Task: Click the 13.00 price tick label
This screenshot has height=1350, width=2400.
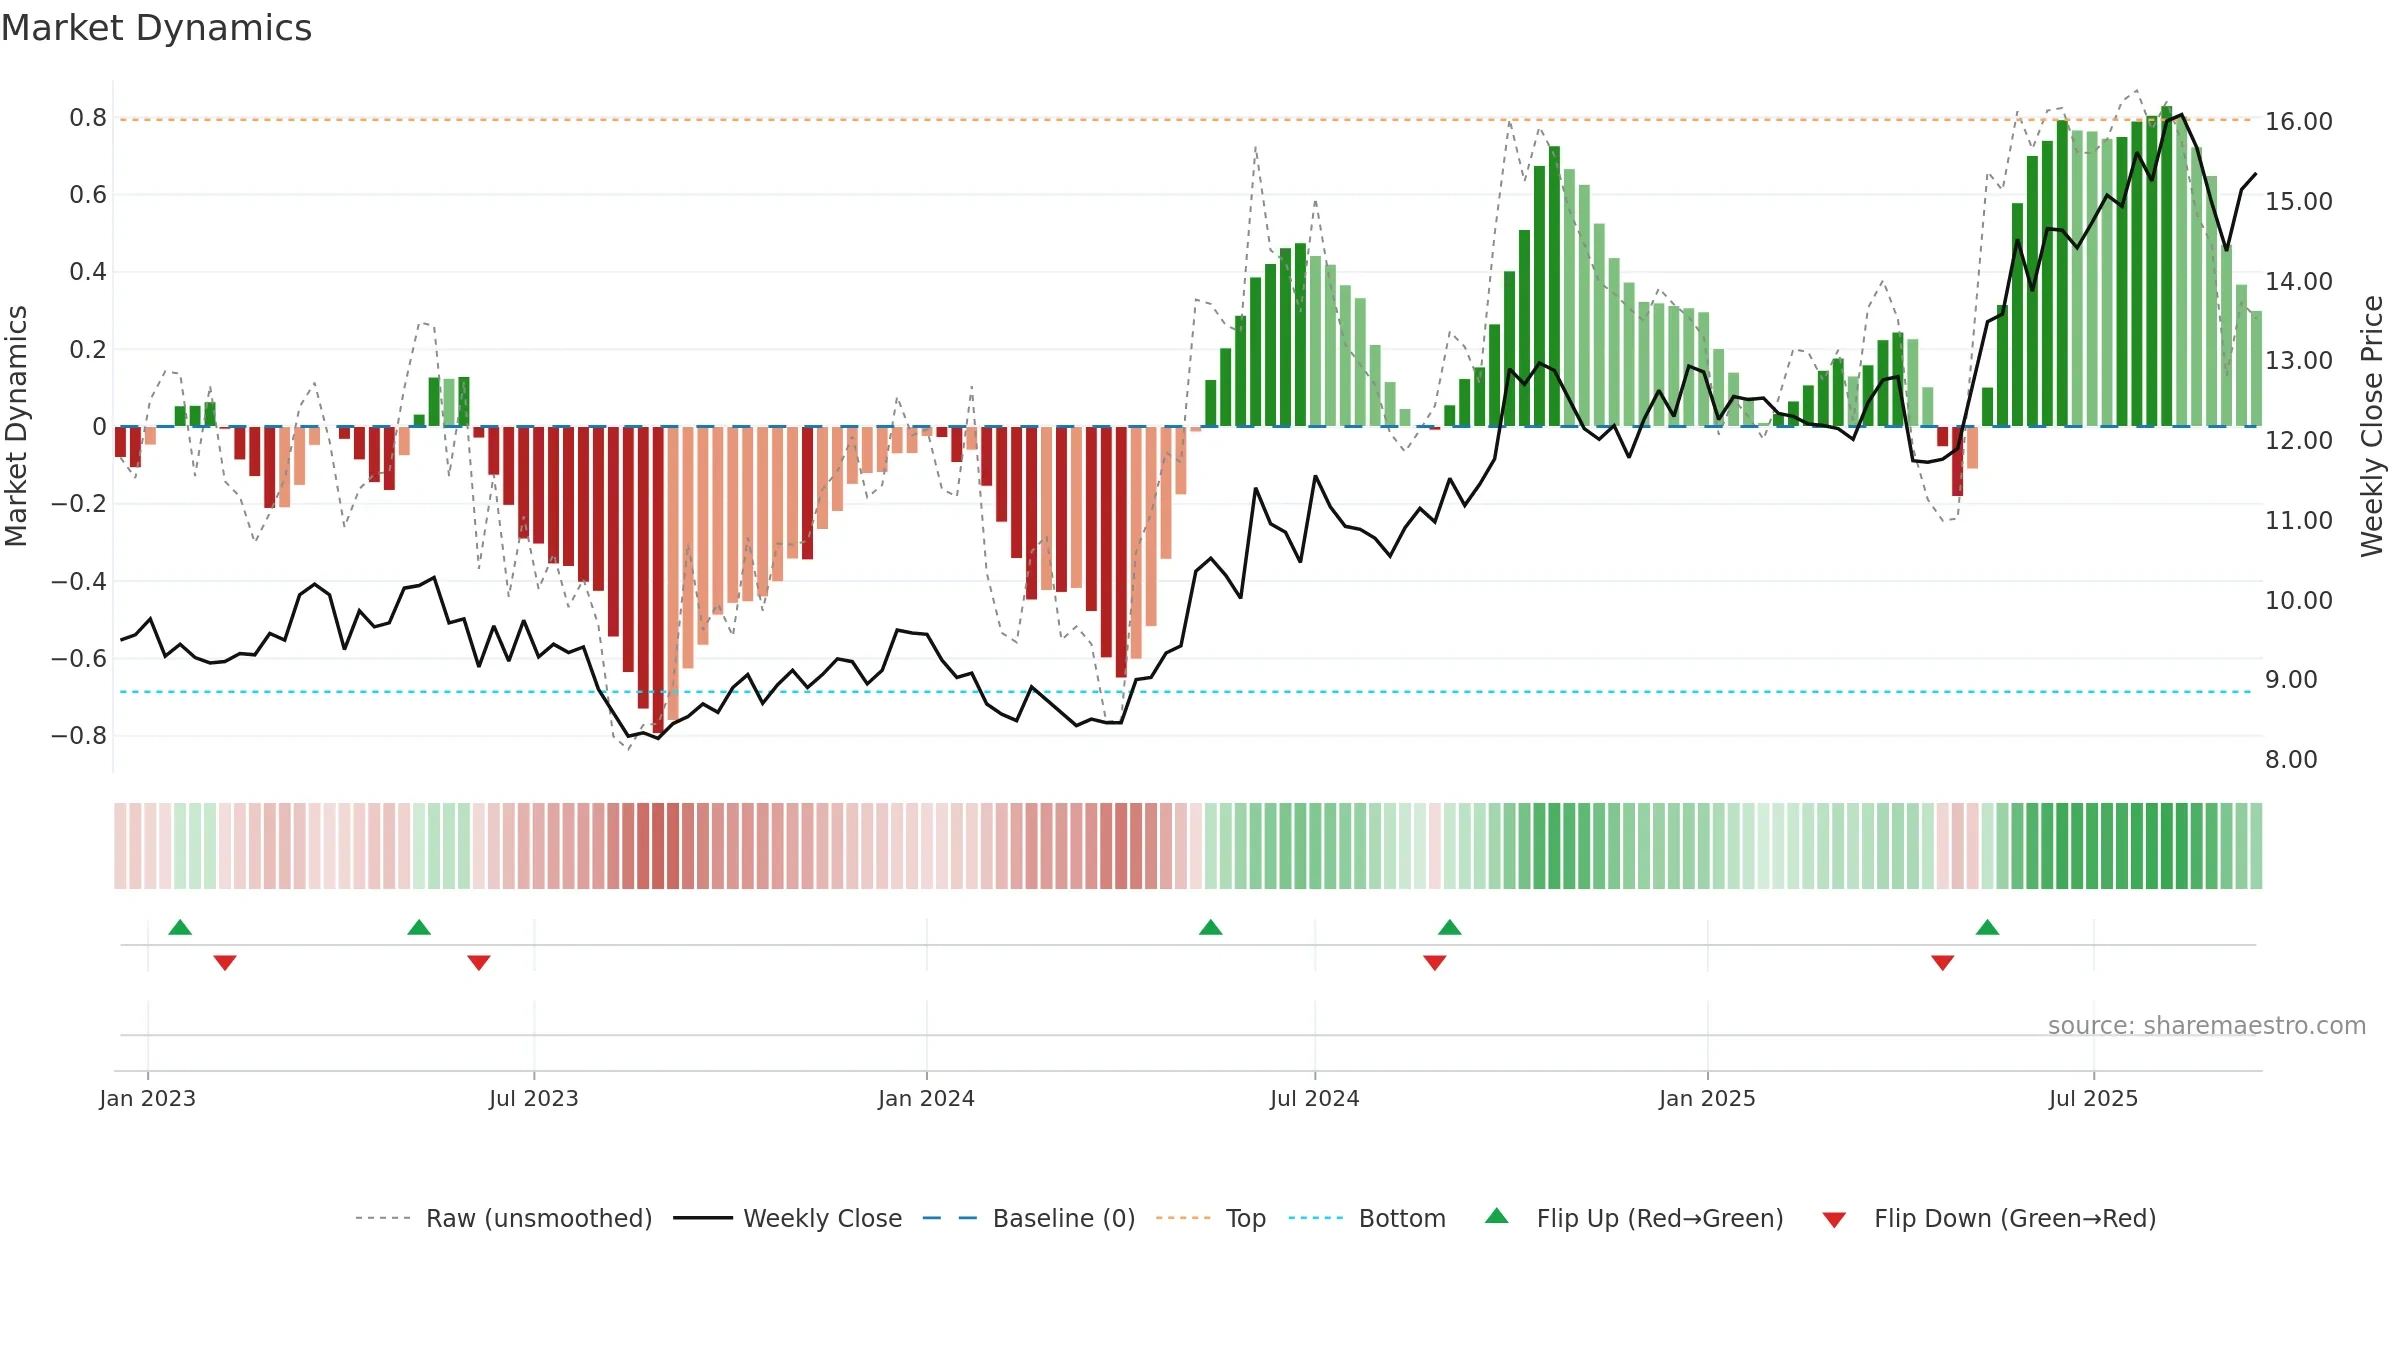Action: (x=2299, y=361)
